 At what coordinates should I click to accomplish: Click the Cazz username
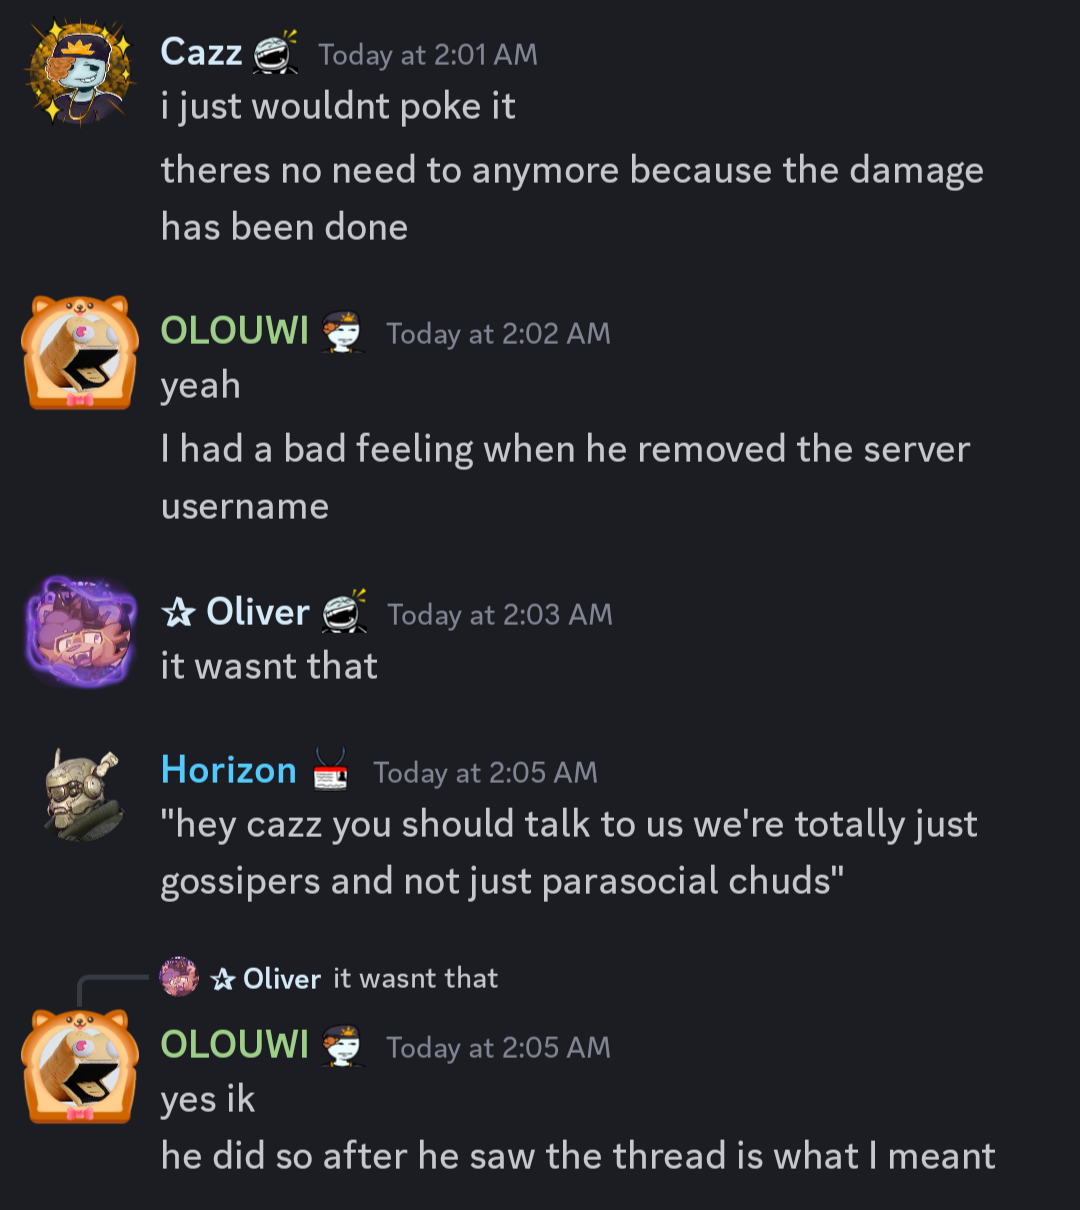(x=201, y=52)
